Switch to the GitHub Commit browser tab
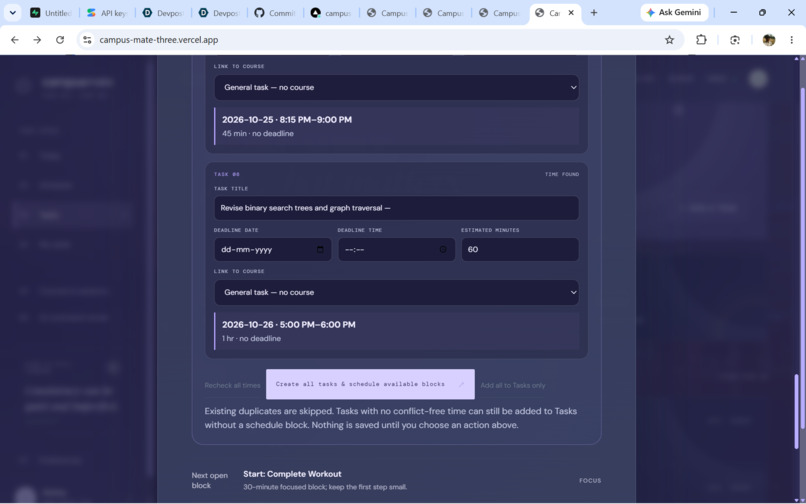This screenshot has width=806, height=504. 275,13
